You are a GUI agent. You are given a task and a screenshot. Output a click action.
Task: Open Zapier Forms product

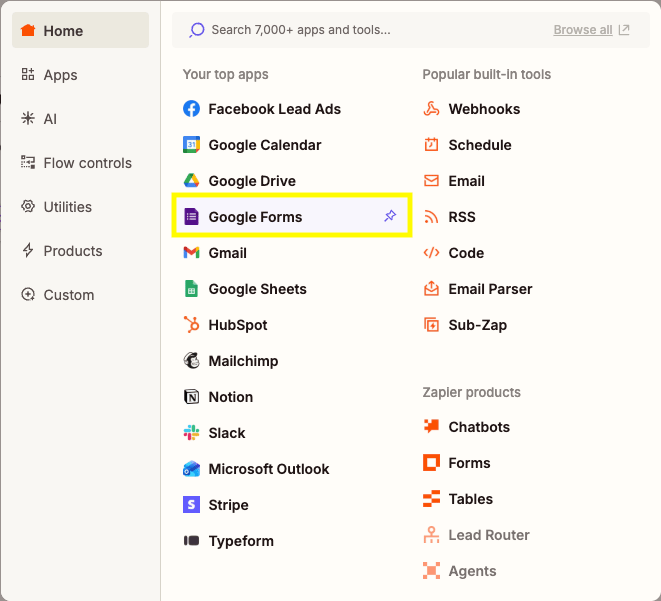click(457, 463)
